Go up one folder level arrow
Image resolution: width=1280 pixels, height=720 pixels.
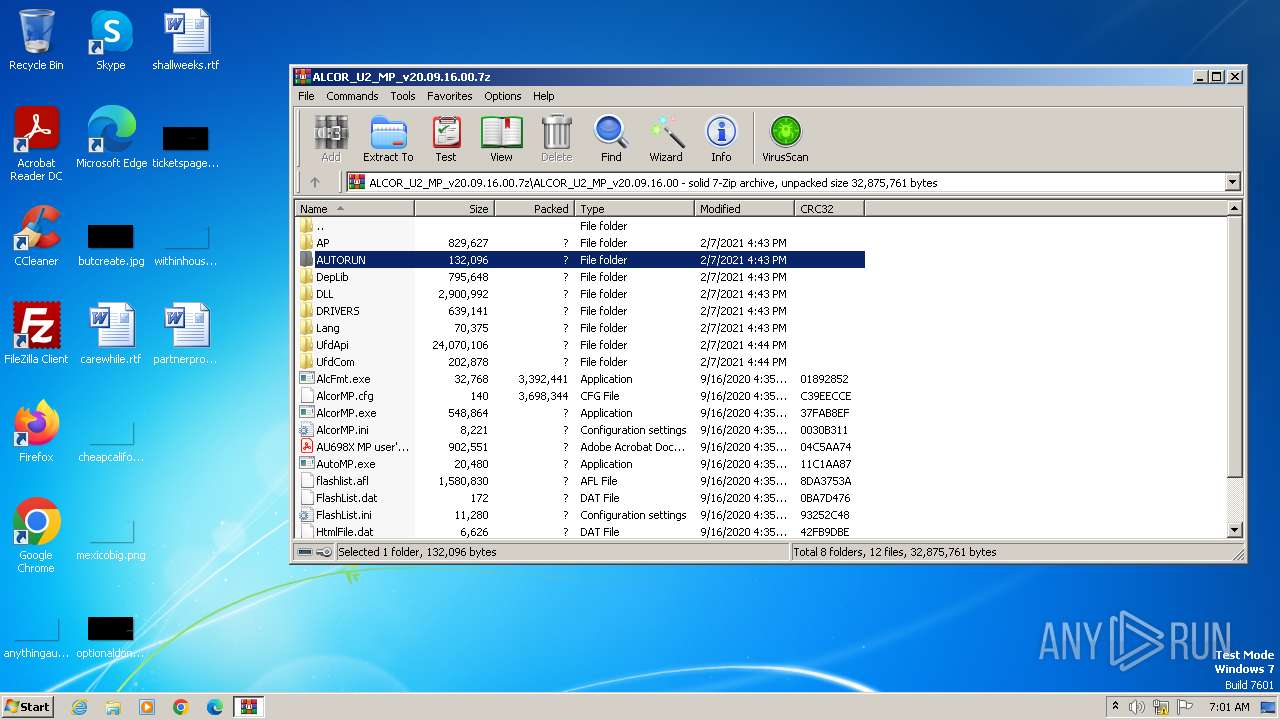(x=315, y=182)
